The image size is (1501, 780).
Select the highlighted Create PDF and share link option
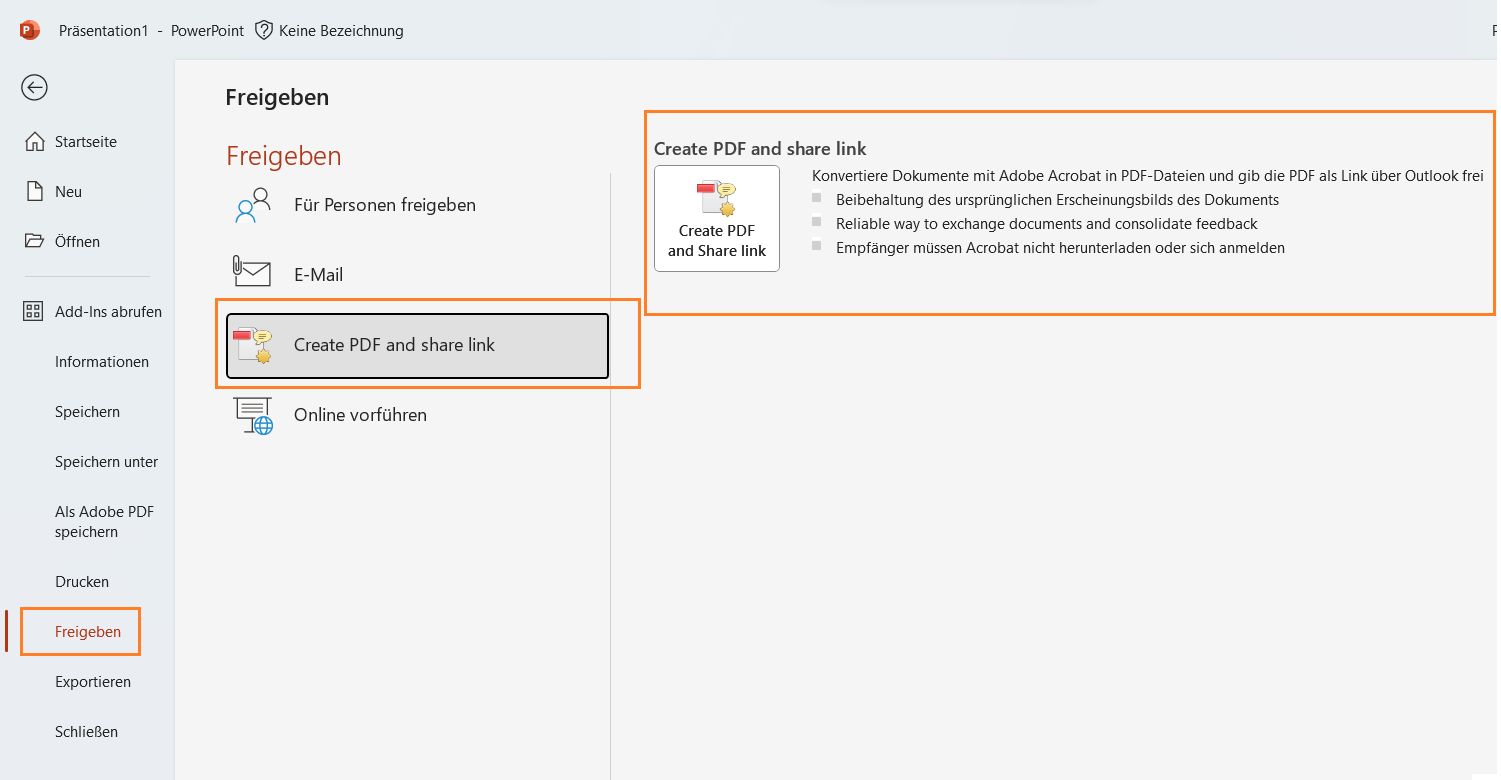pyautogui.click(x=394, y=345)
